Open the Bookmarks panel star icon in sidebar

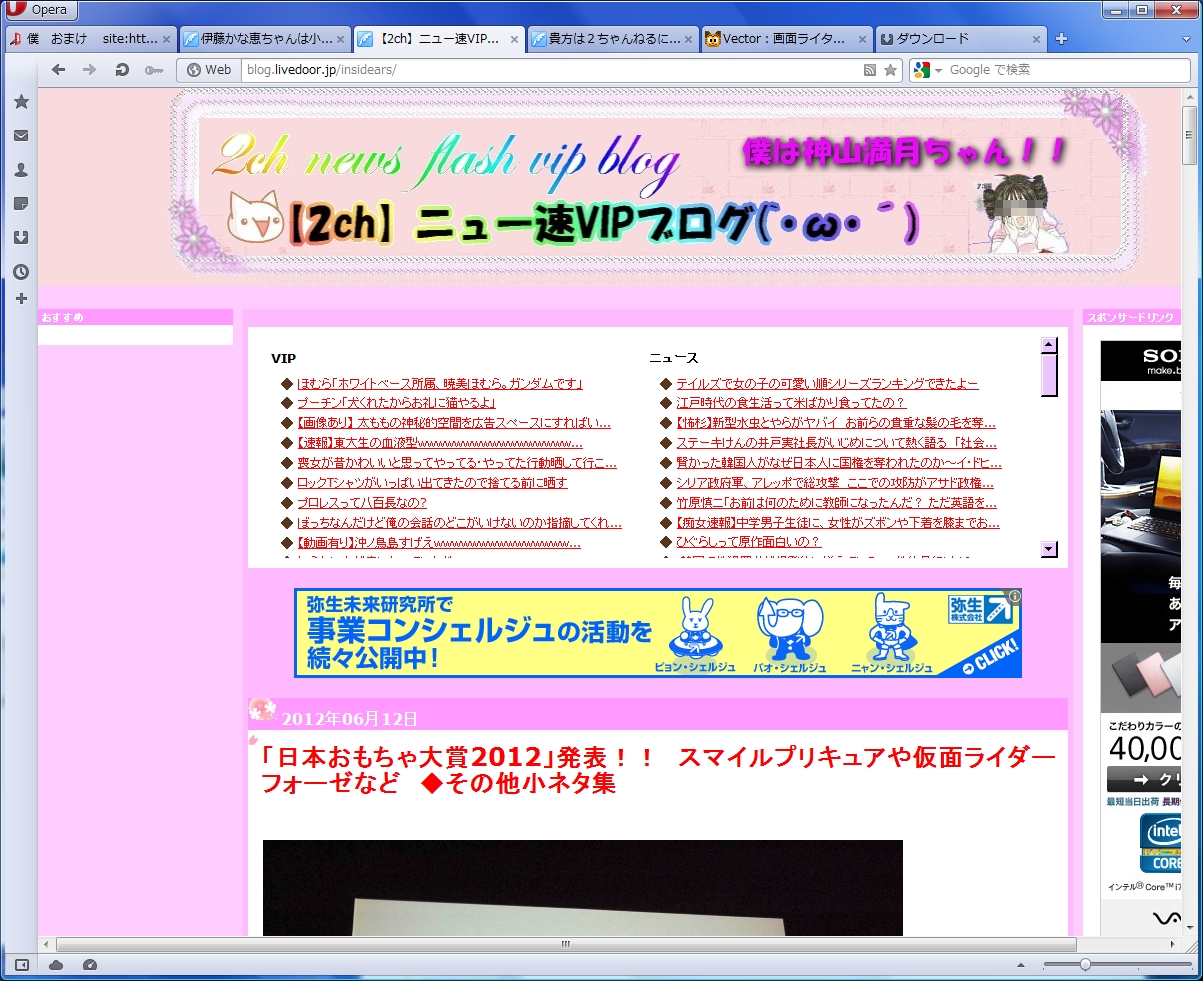coord(21,102)
